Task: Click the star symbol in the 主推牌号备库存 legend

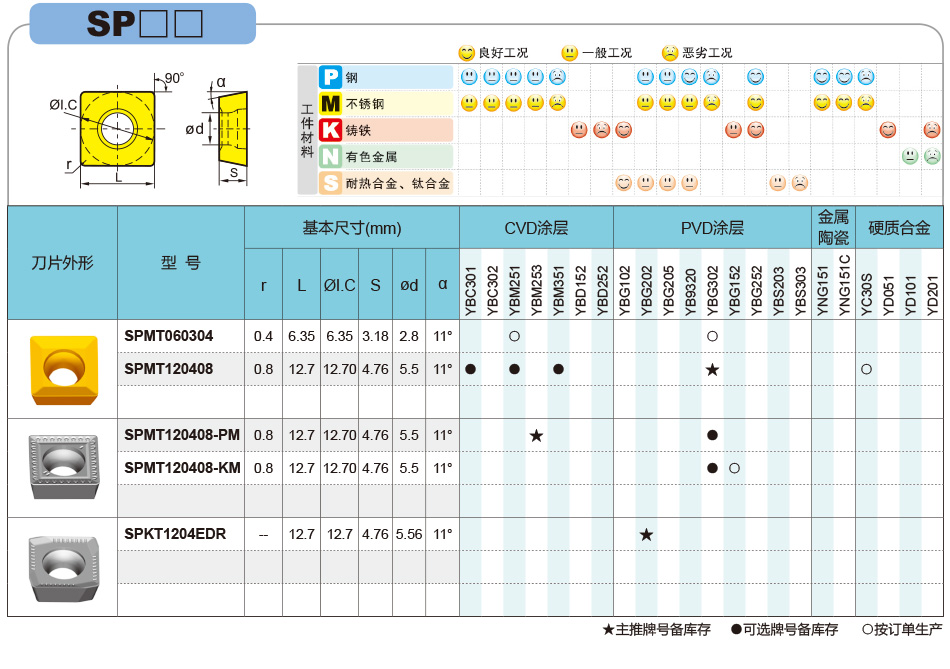Action: point(608,630)
